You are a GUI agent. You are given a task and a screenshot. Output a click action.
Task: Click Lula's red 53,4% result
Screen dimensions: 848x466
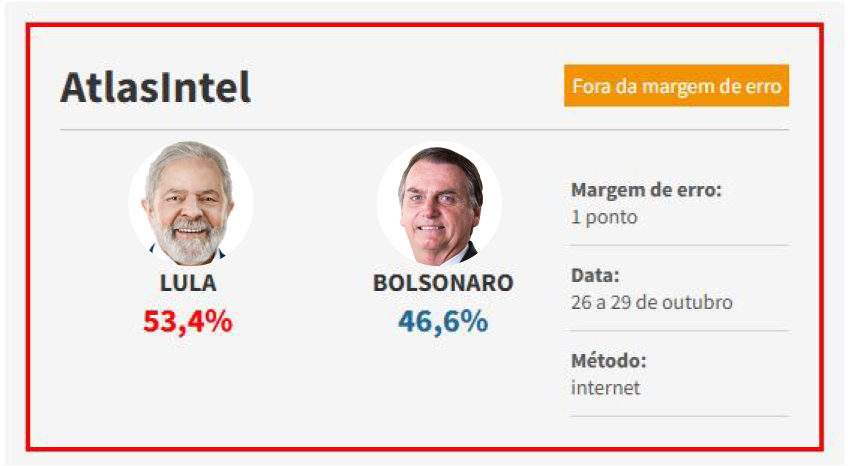[188, 321]
